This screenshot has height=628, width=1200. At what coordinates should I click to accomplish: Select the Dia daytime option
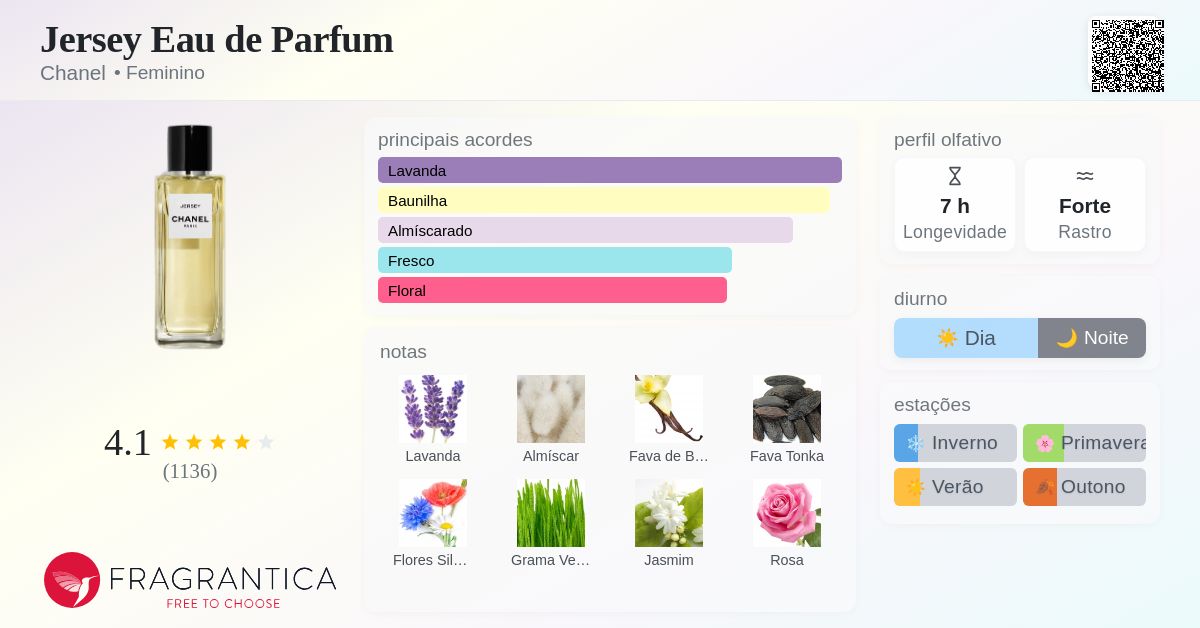966,338
